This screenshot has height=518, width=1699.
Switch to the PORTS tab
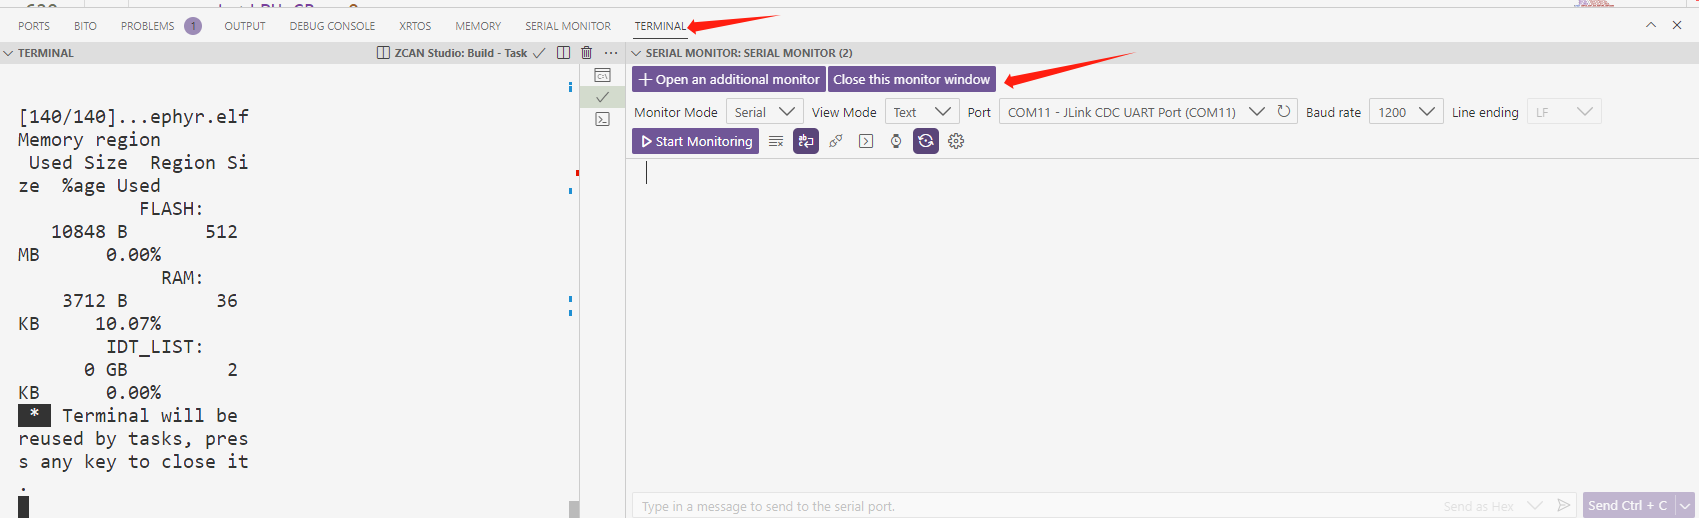tap(34, 26)
